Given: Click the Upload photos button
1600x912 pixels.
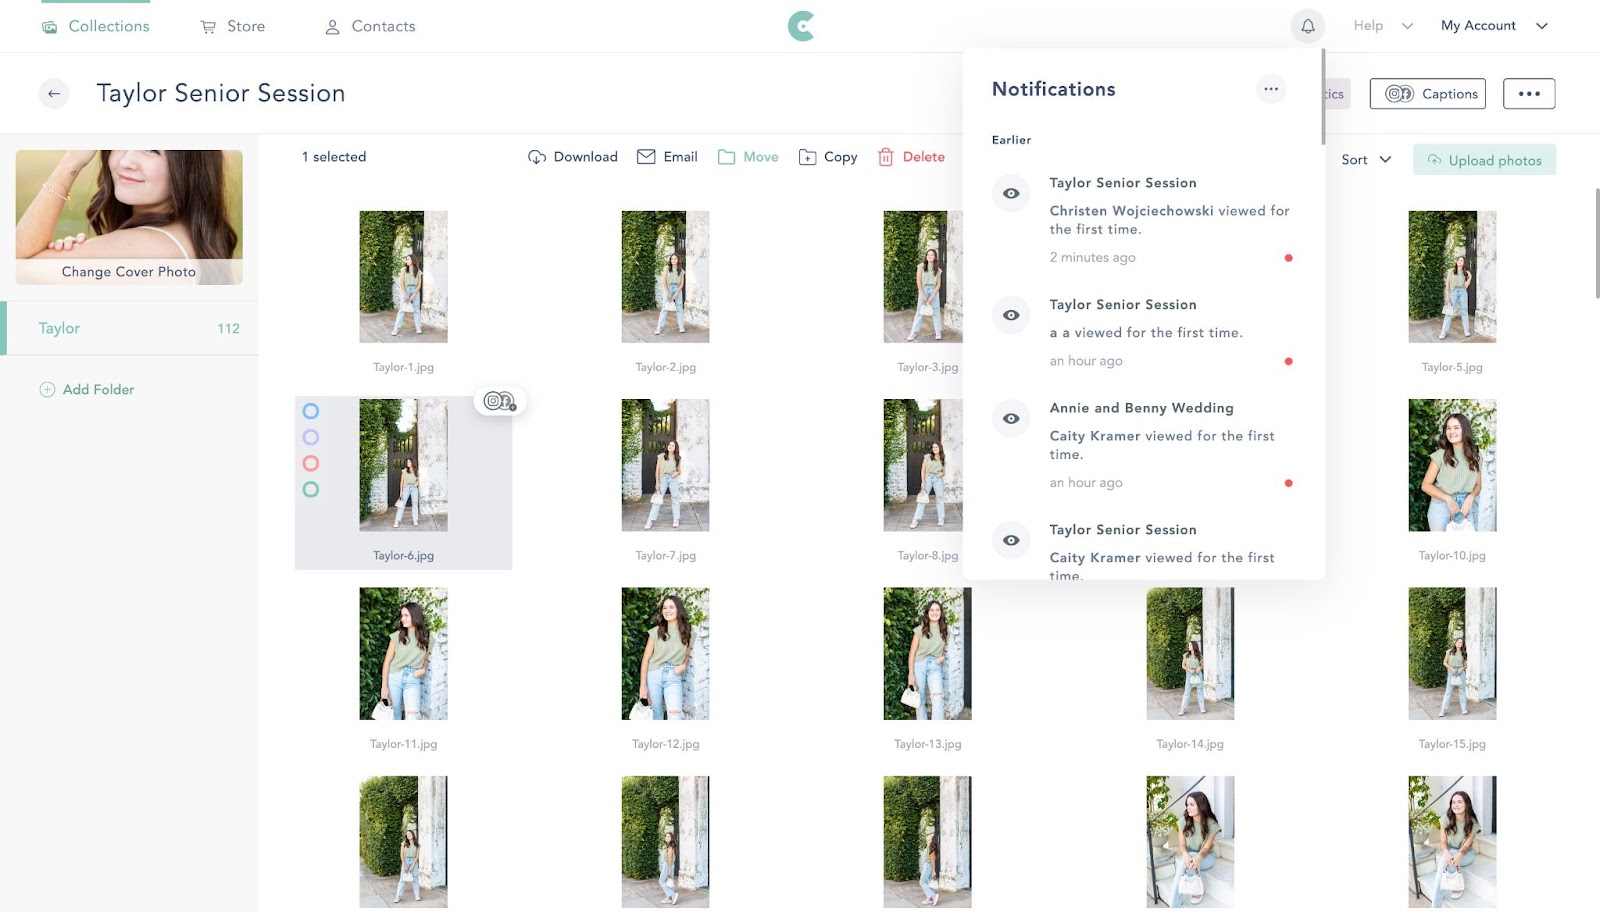Looking at the screenshot, I should (1484, 160).
